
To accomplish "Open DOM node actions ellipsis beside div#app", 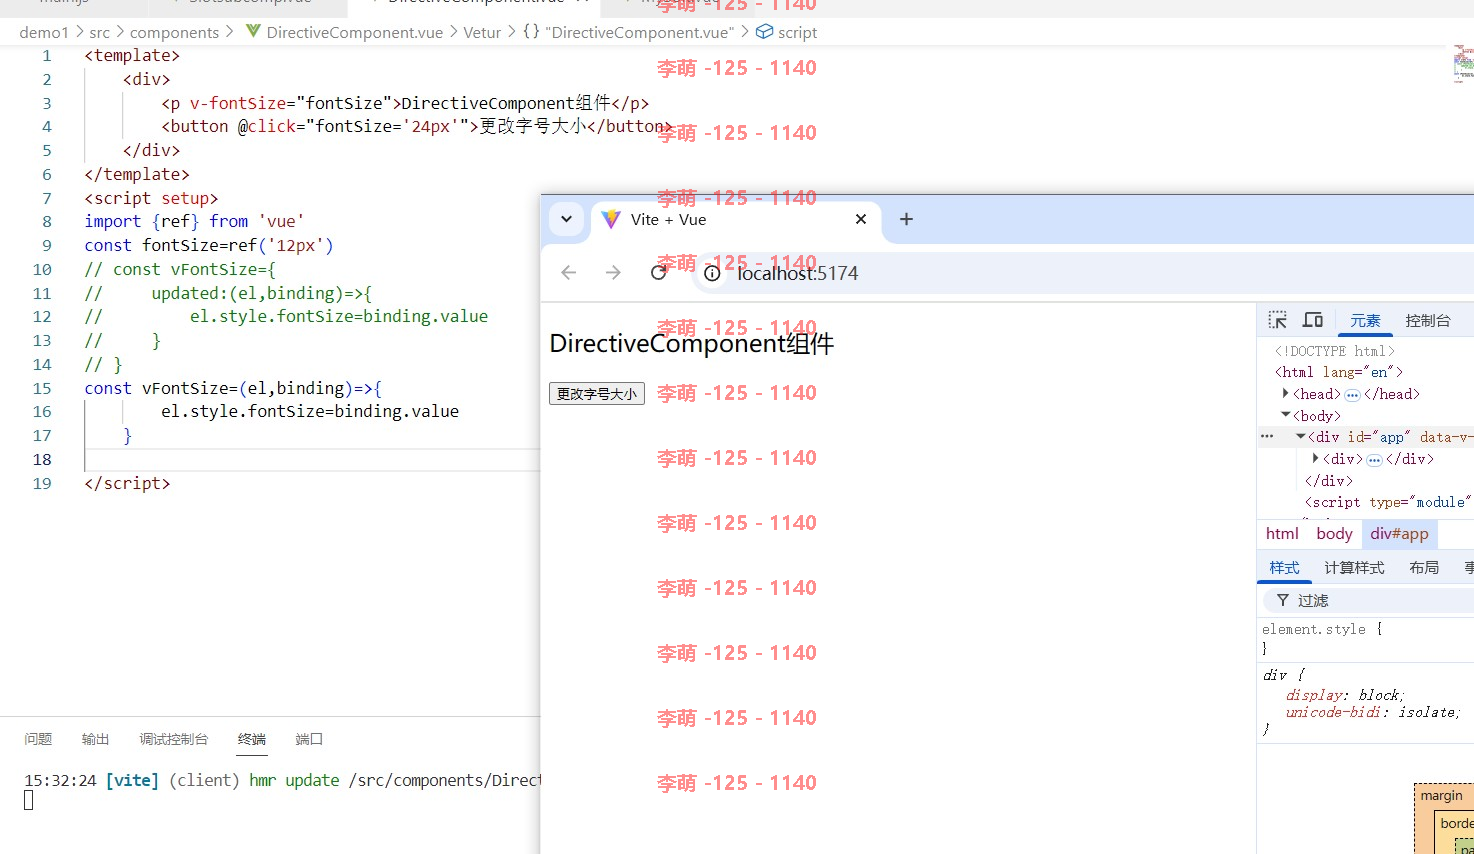I will (1267, 437).
